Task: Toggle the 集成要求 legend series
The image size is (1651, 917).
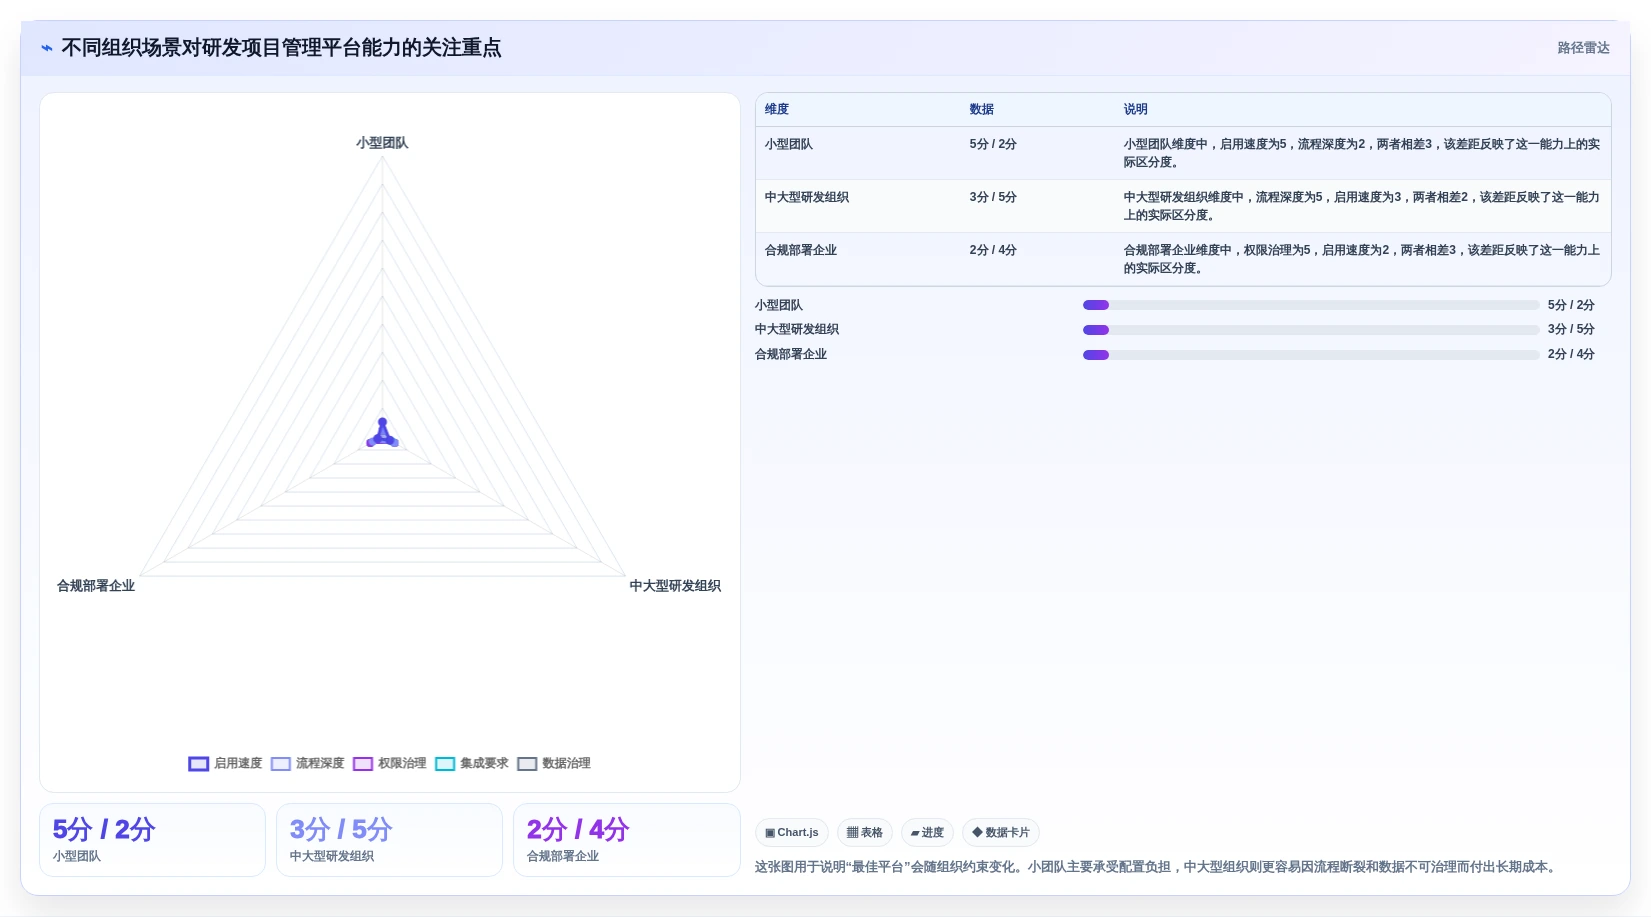Action: [x=471, y=763]
